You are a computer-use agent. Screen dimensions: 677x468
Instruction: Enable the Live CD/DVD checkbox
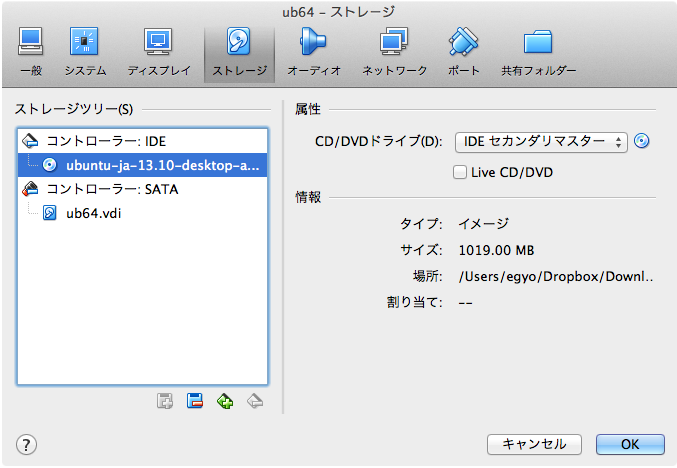pyautogui.click(x=460, y=172)
